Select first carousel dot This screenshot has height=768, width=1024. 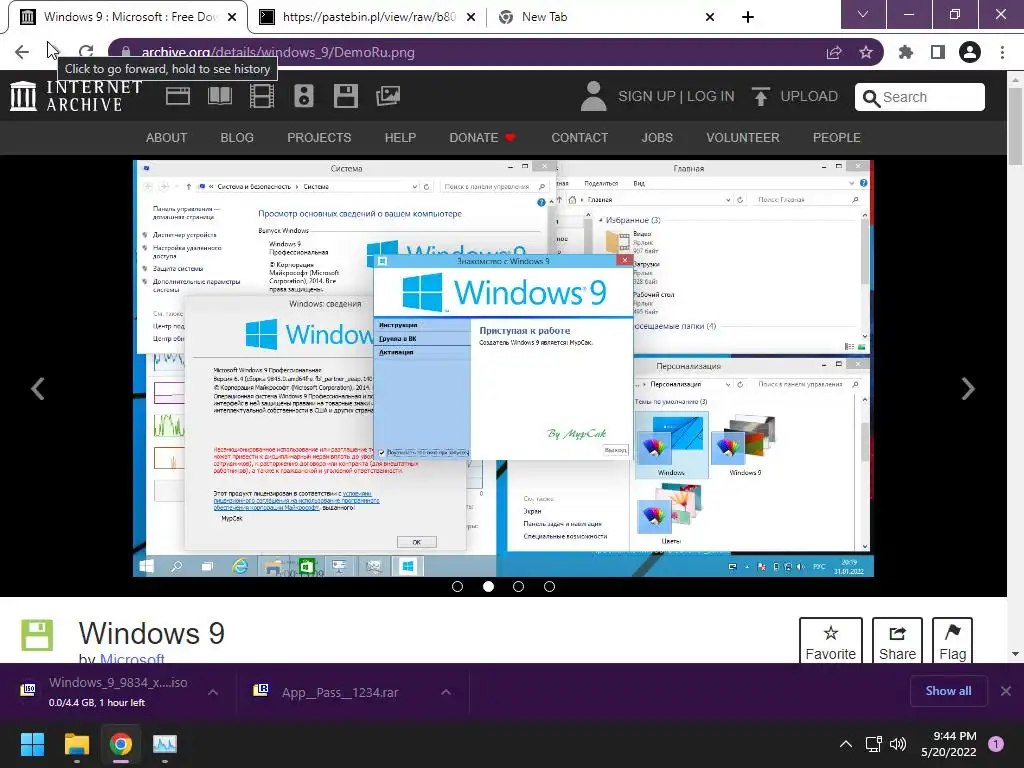coord(457,586)
